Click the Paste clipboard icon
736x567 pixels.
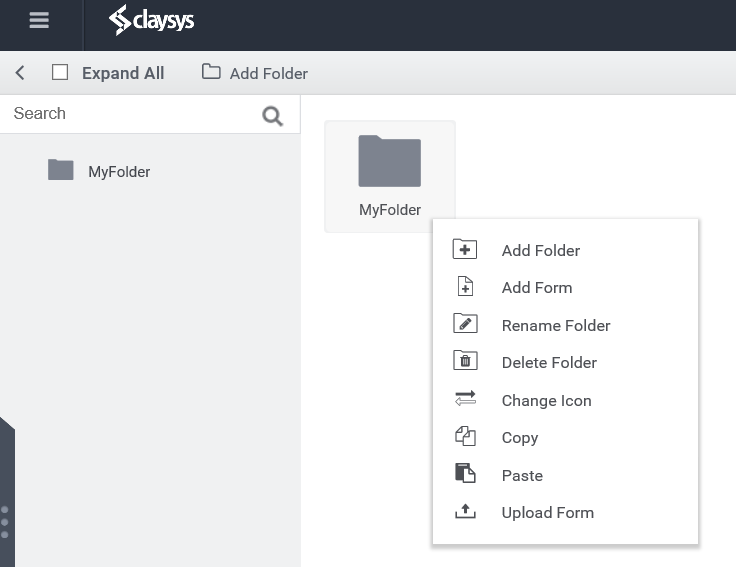tap(465, 473)
